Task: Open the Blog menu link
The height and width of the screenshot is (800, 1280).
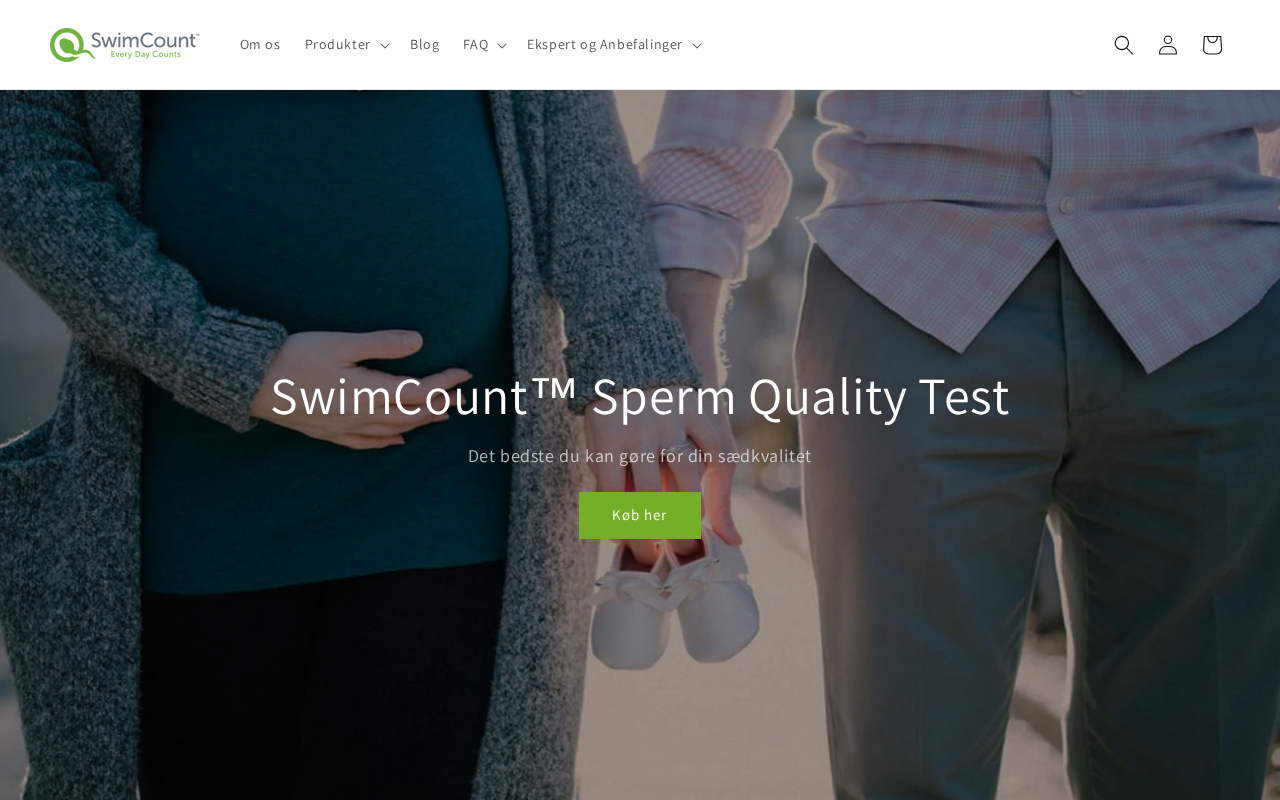Action: [425, 45]
